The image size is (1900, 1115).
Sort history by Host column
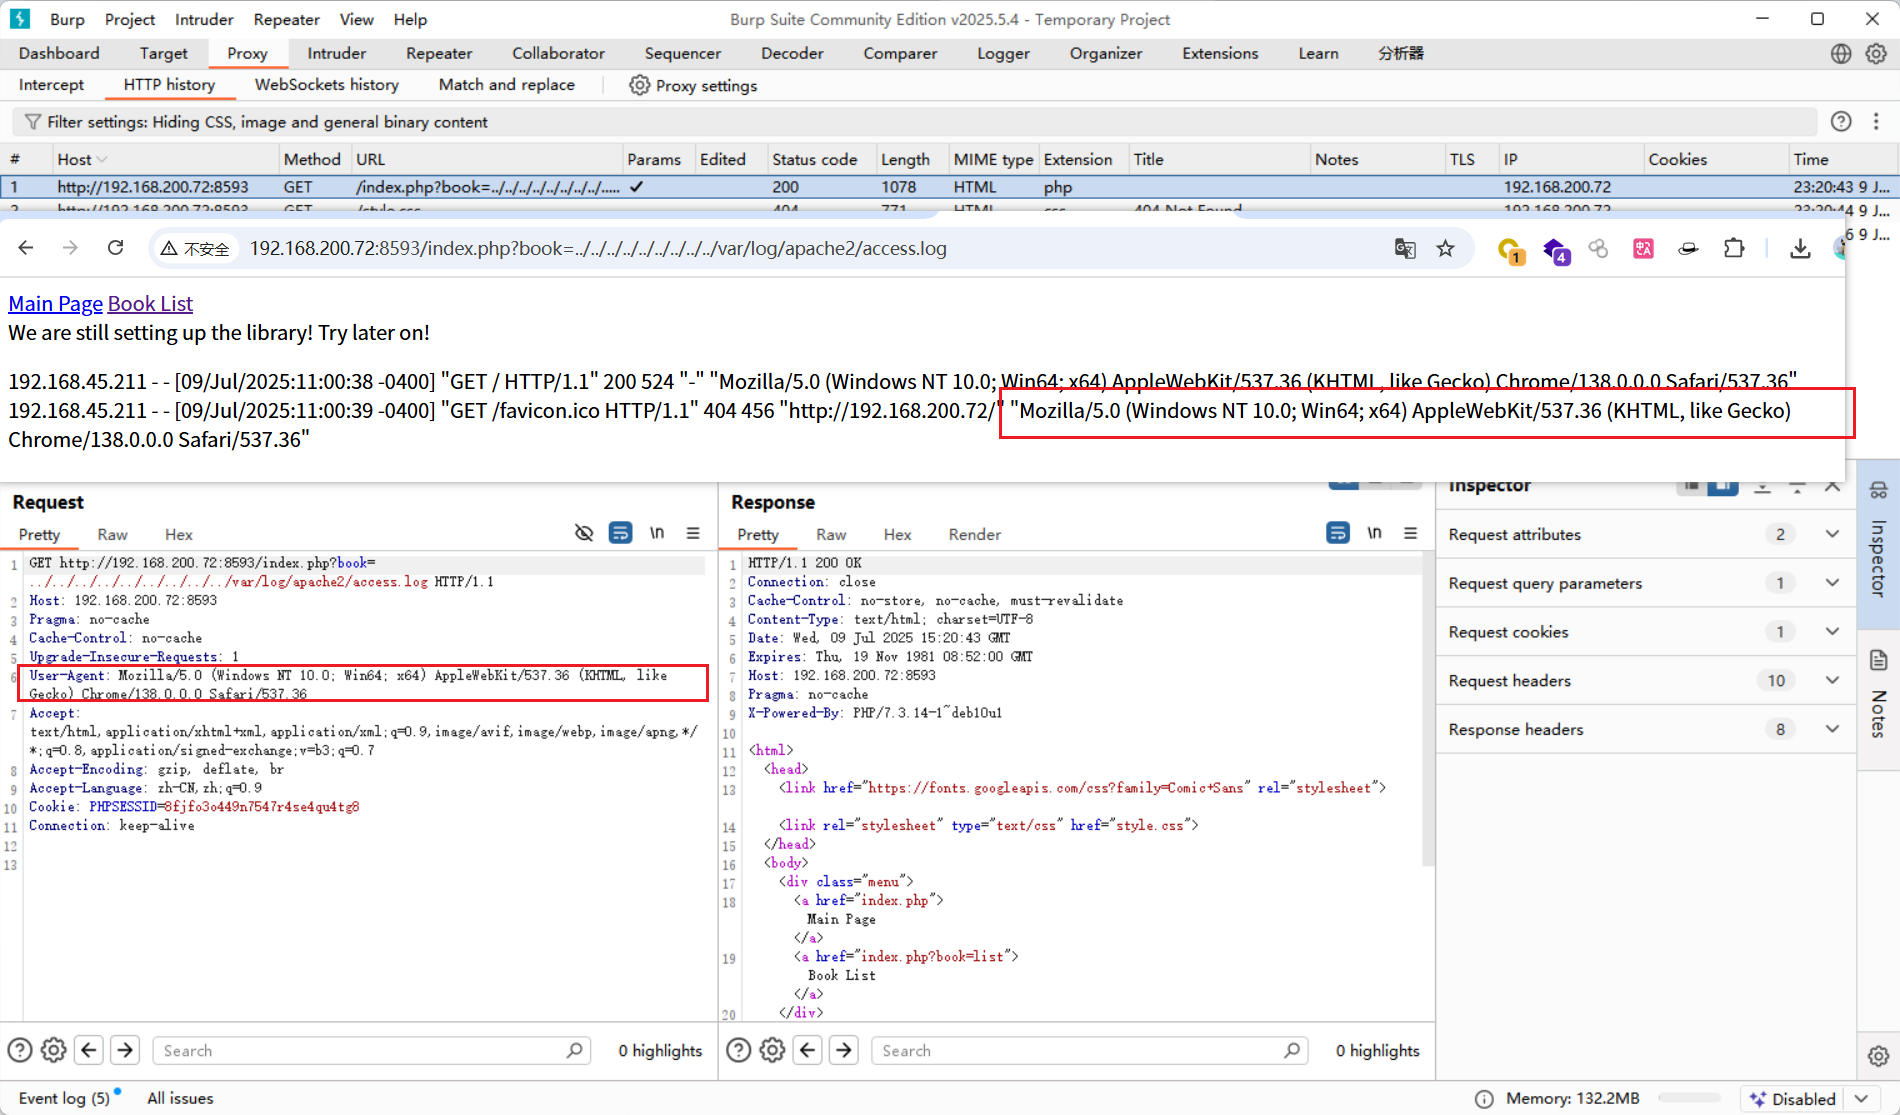tap(164, 159)
